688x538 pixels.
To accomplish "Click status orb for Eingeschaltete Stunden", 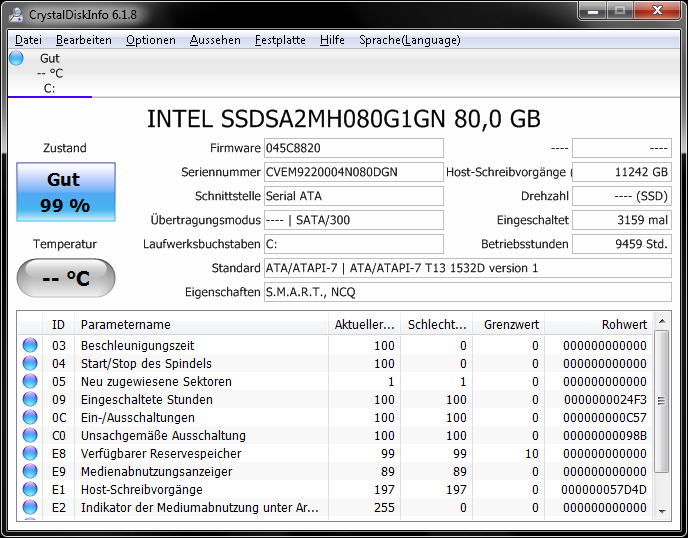I will pyautogui.click(x=30, y=399).
